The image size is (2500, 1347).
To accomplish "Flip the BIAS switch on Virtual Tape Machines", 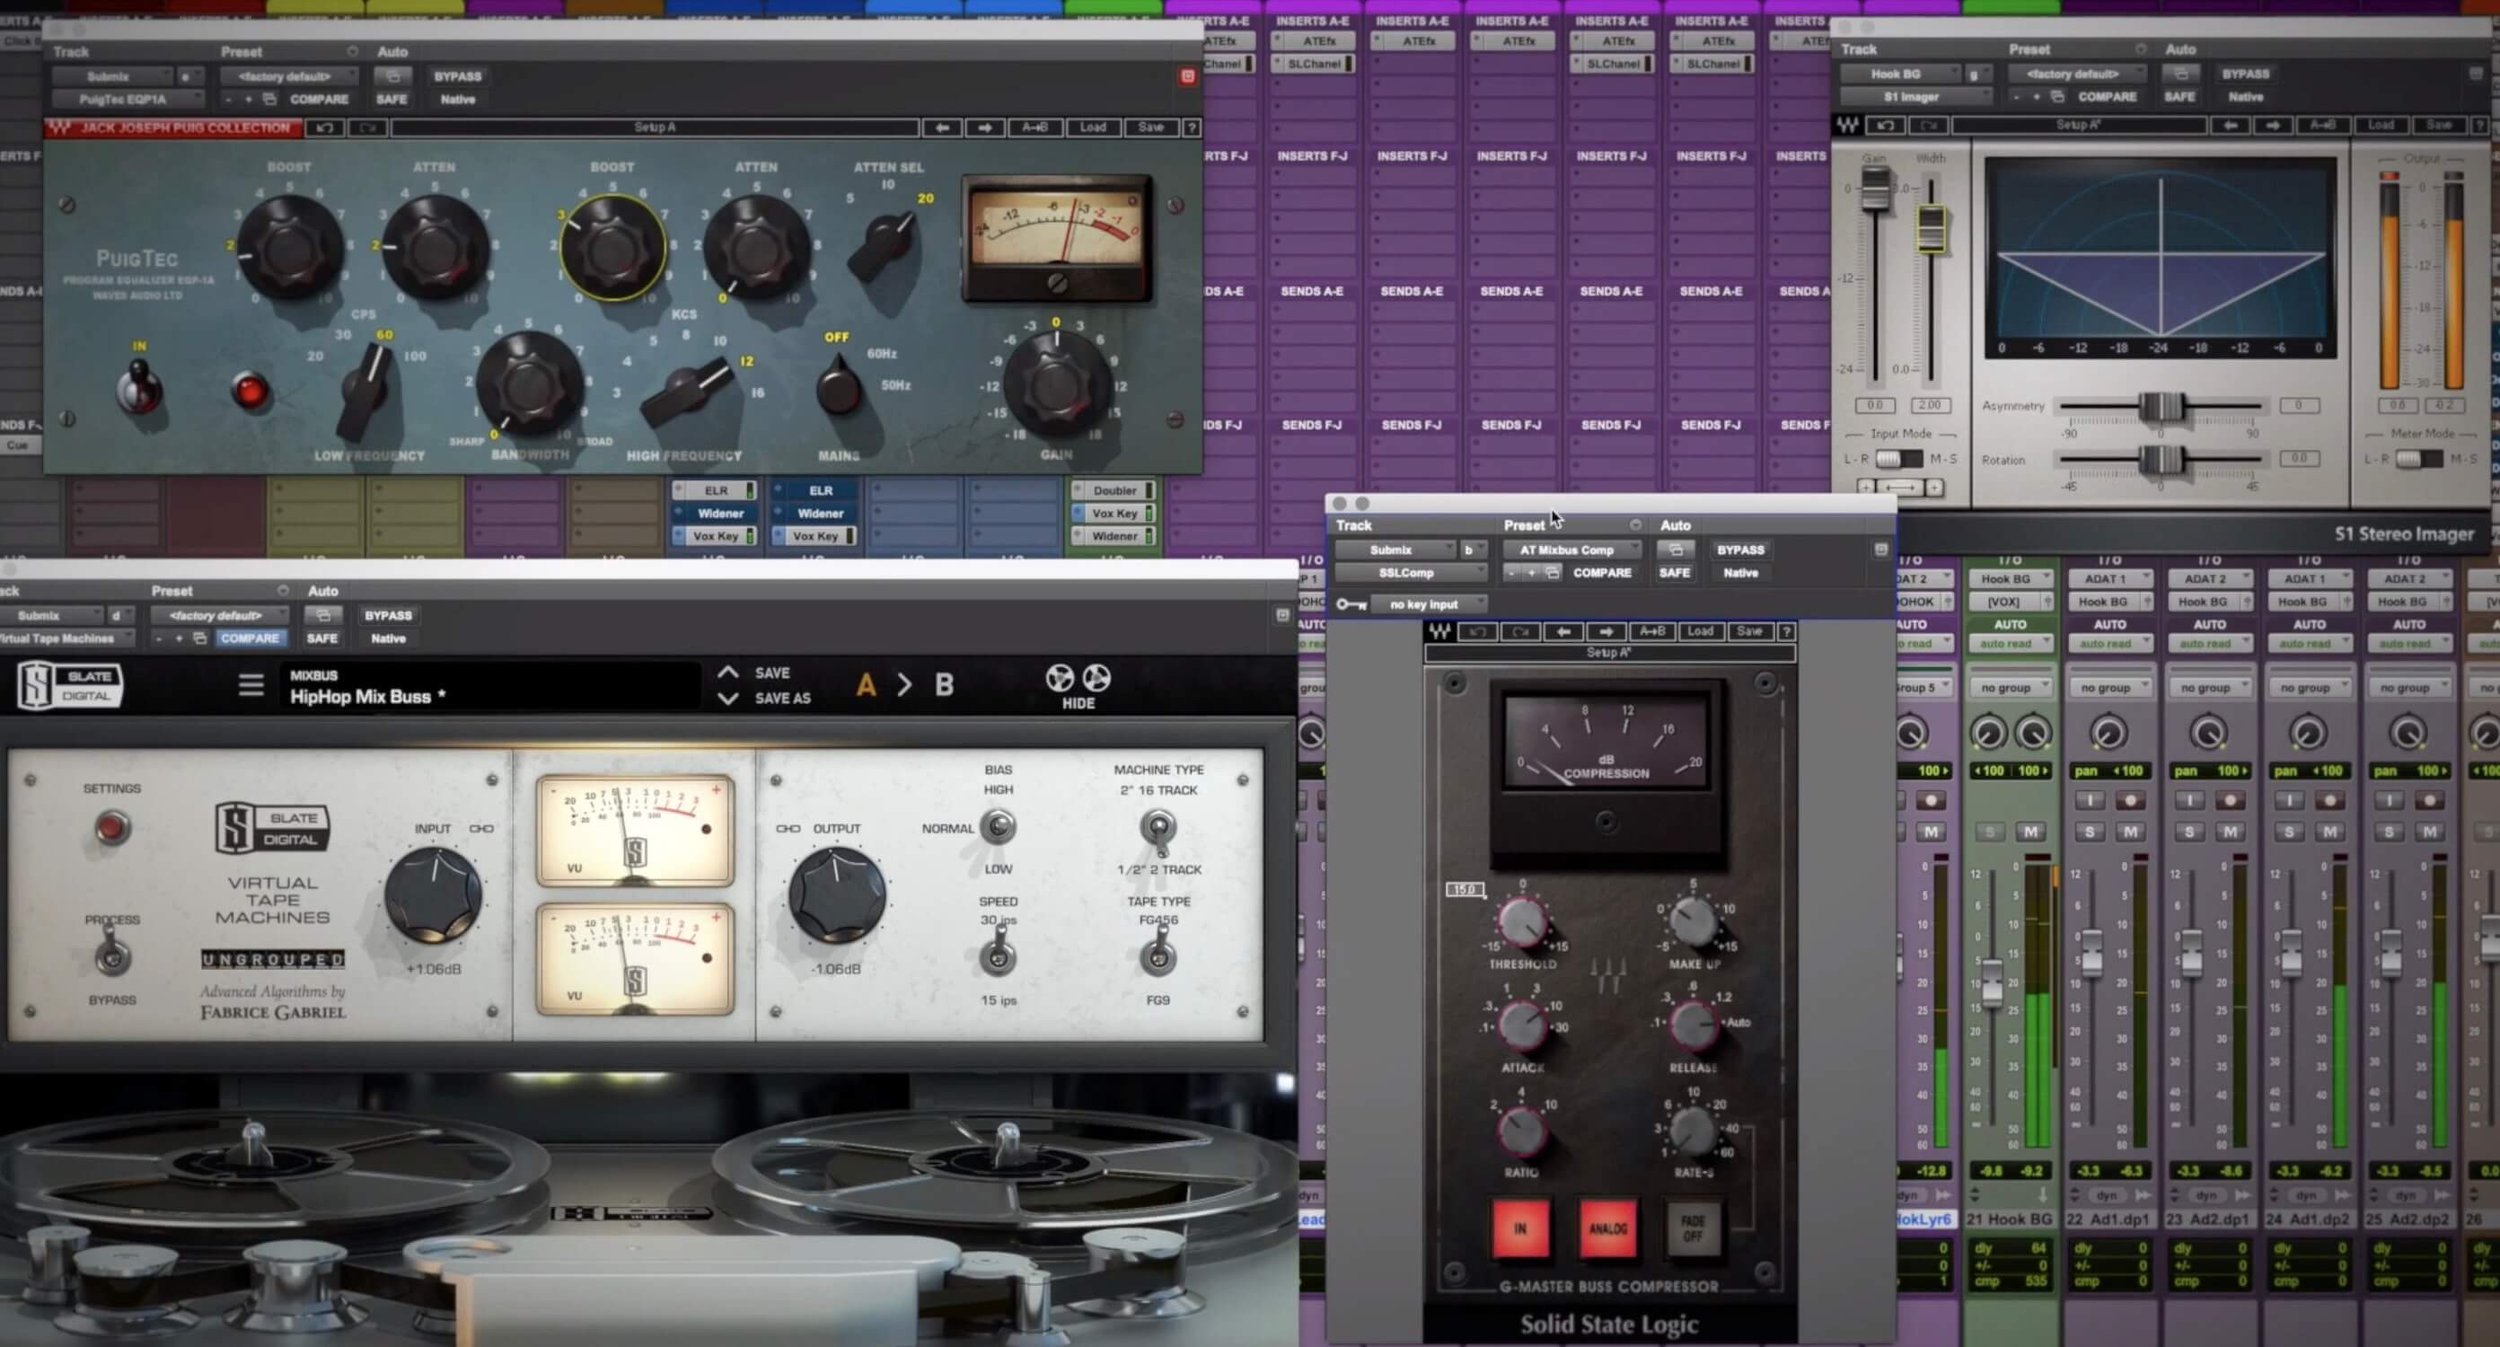I will pyautogui.click(x=997, y=827).
